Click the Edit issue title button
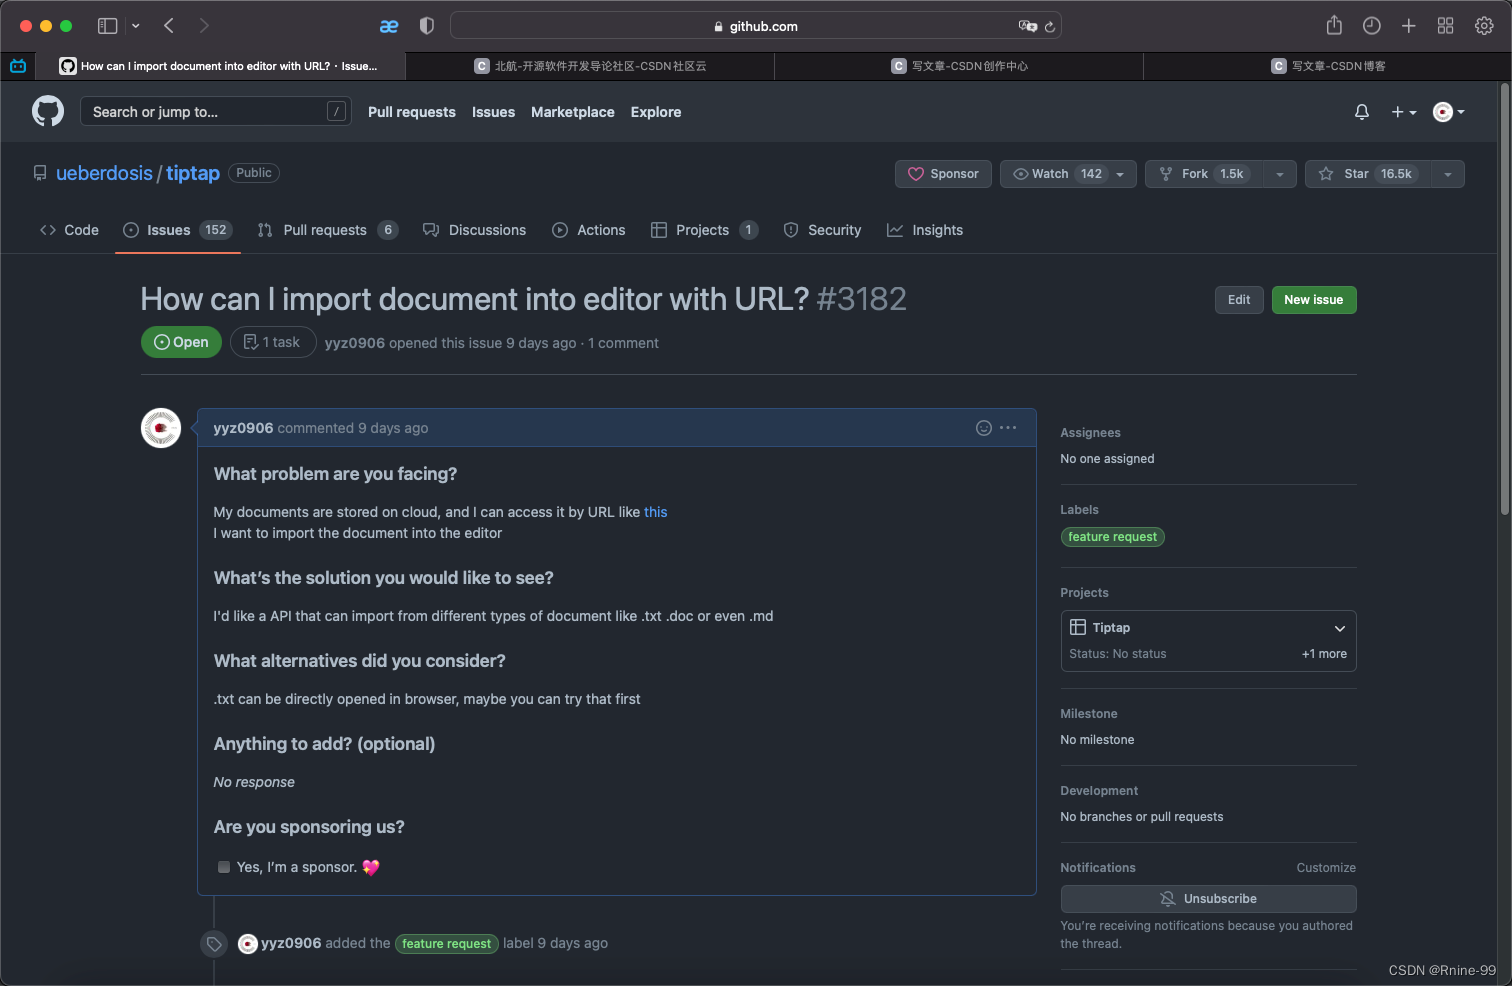Screen dimensions: 1512x986 (1239, 300)
